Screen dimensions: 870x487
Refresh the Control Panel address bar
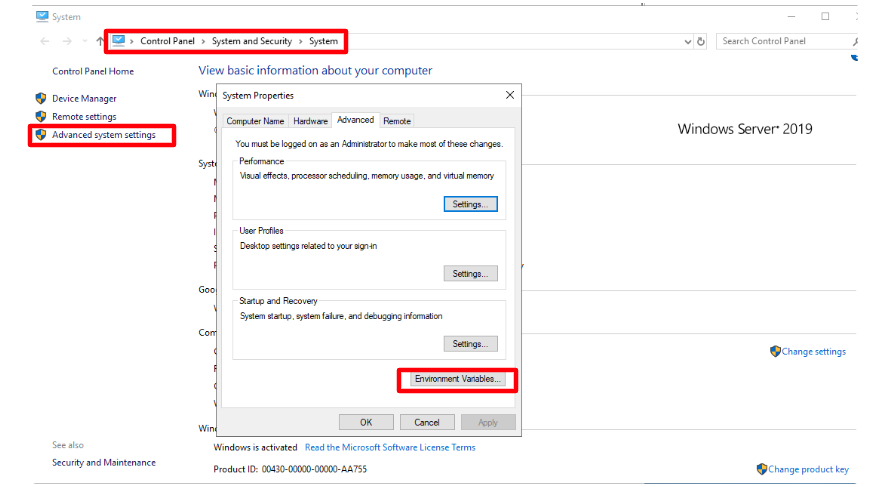pos(701,41)
